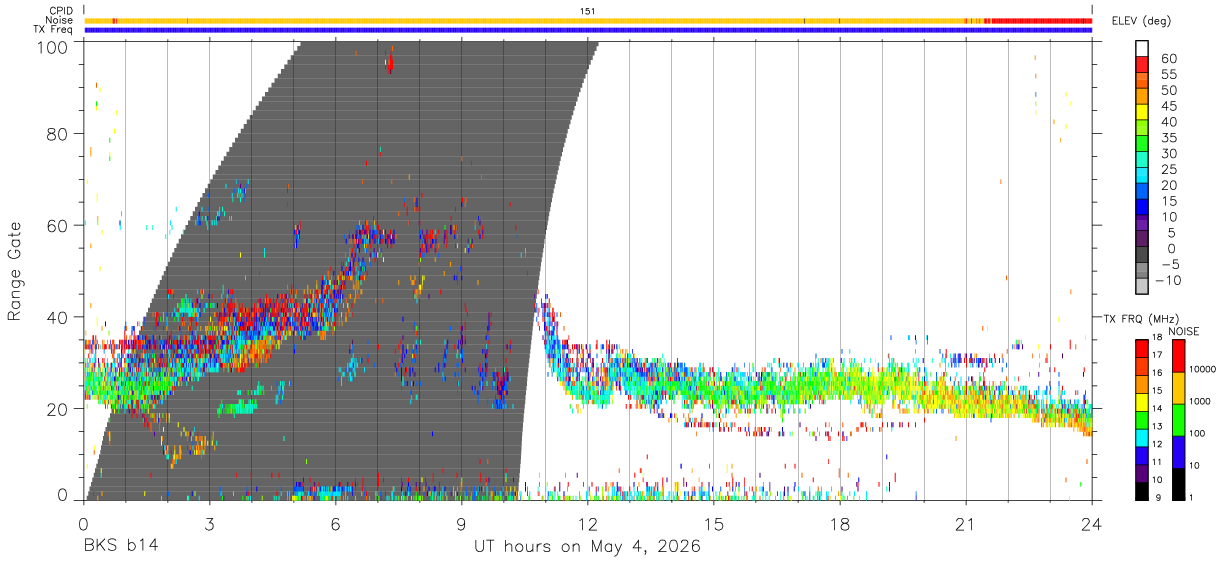Click the y-axis tick label '80'
The width and height of the screenshot is (1228, 567).
59,133
